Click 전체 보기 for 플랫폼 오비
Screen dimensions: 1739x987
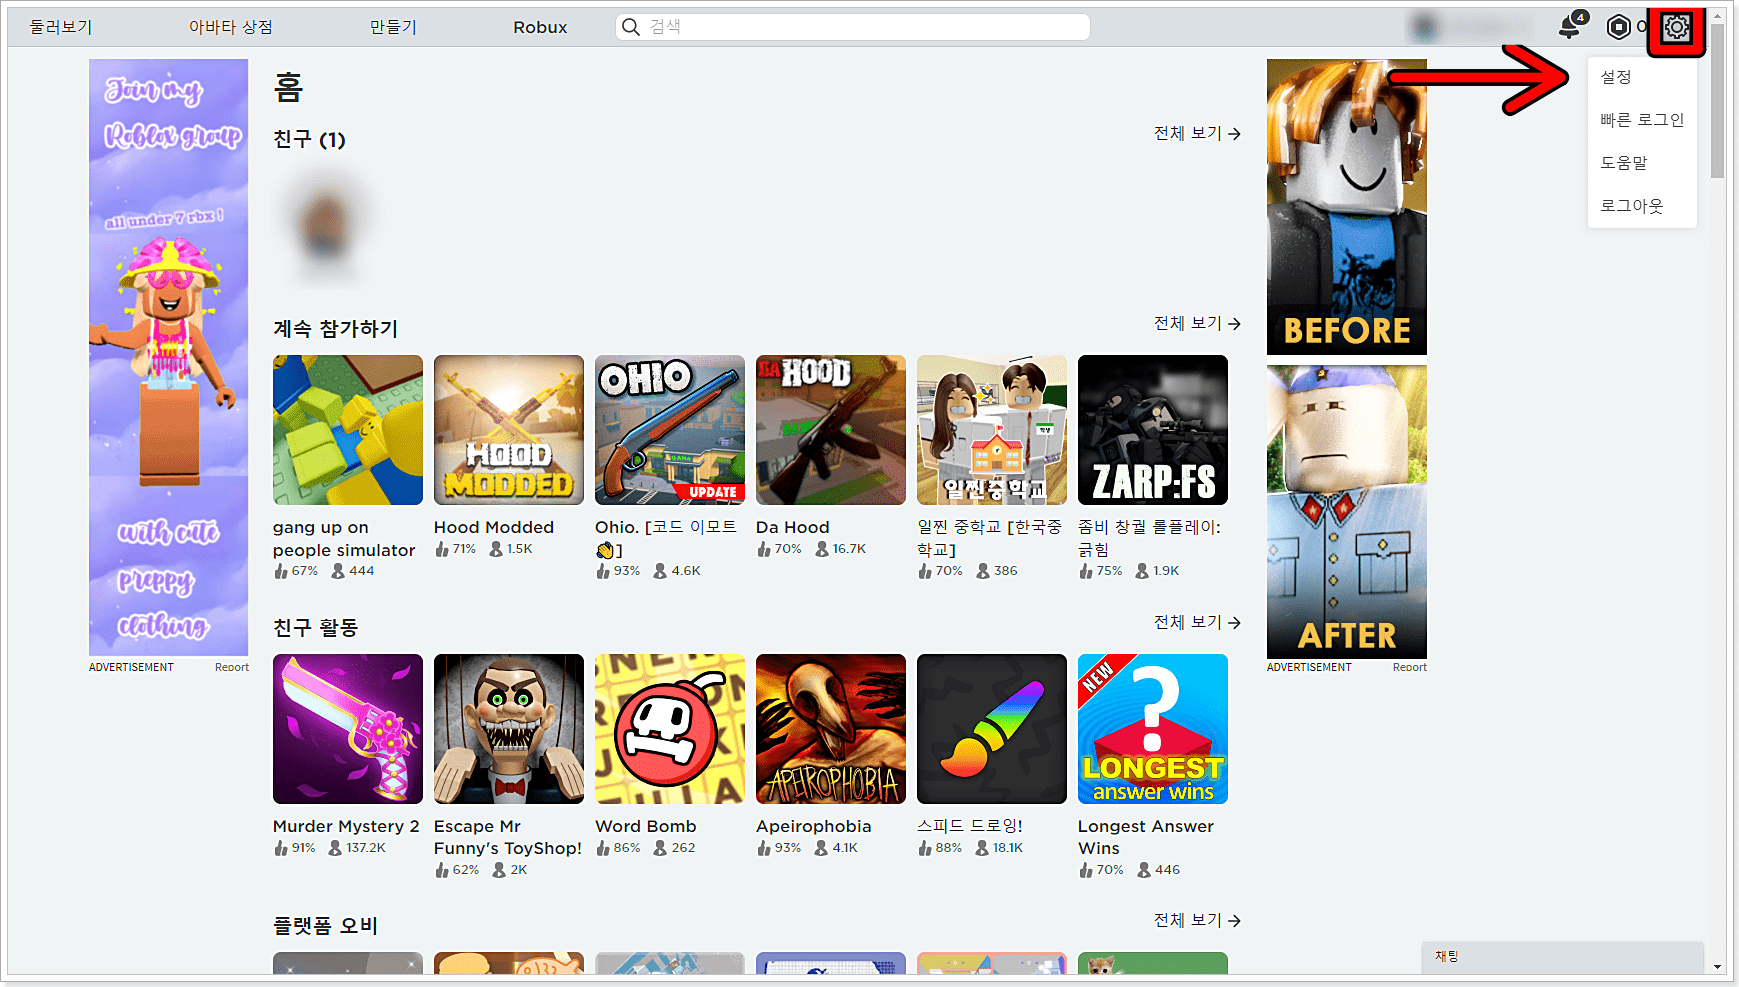pyautogui.click(x=1197, y=920)
